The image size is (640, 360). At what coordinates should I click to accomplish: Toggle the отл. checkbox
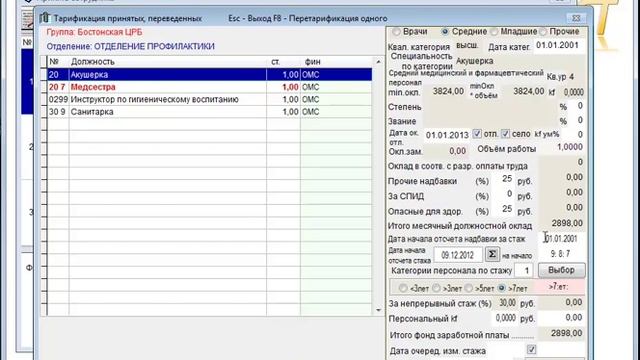(477, 133)
